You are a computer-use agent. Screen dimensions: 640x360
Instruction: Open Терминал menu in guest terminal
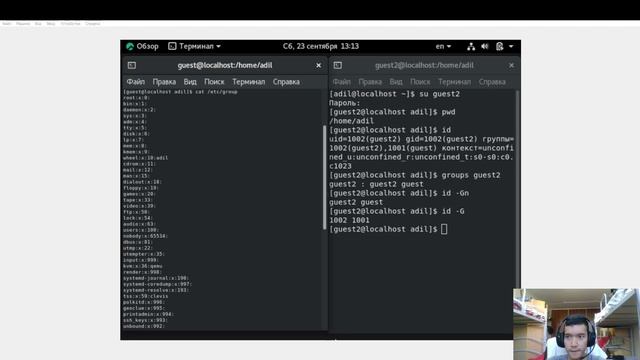pyautogui.click(x=249, y=82)
